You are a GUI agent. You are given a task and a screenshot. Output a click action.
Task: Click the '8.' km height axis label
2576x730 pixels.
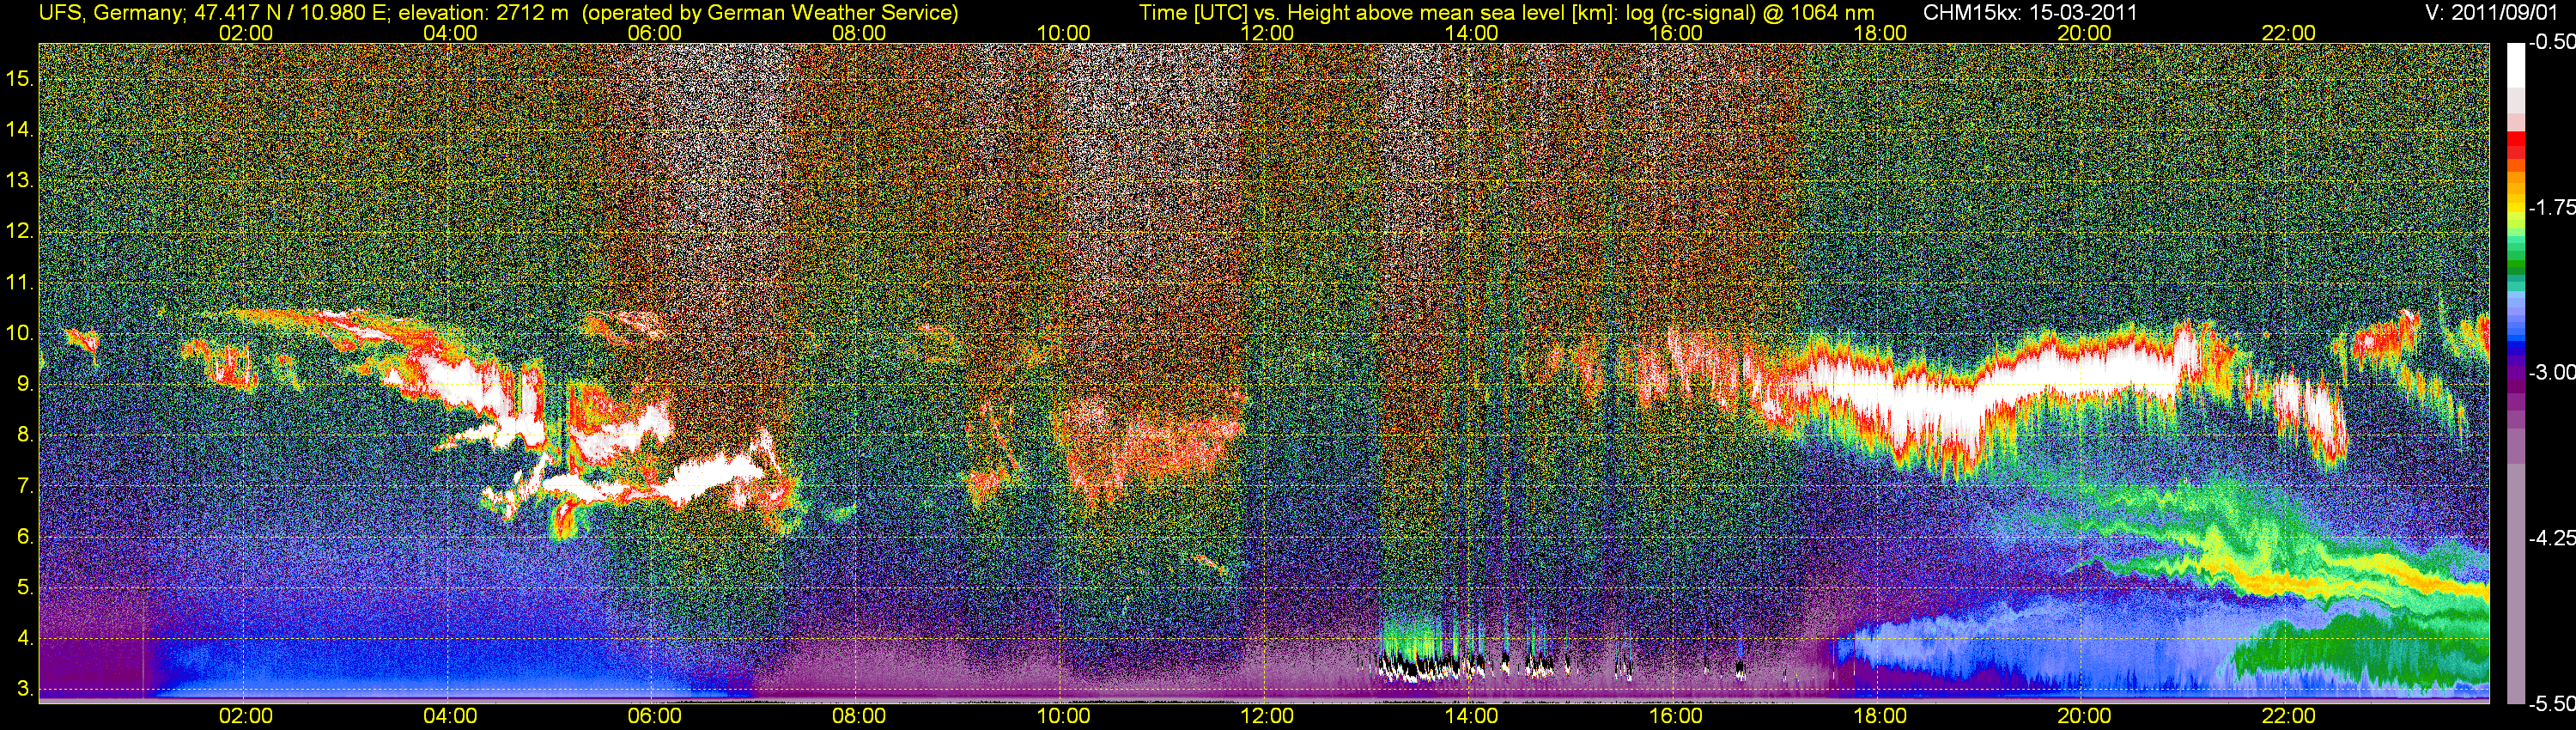(x=26, y=435)
